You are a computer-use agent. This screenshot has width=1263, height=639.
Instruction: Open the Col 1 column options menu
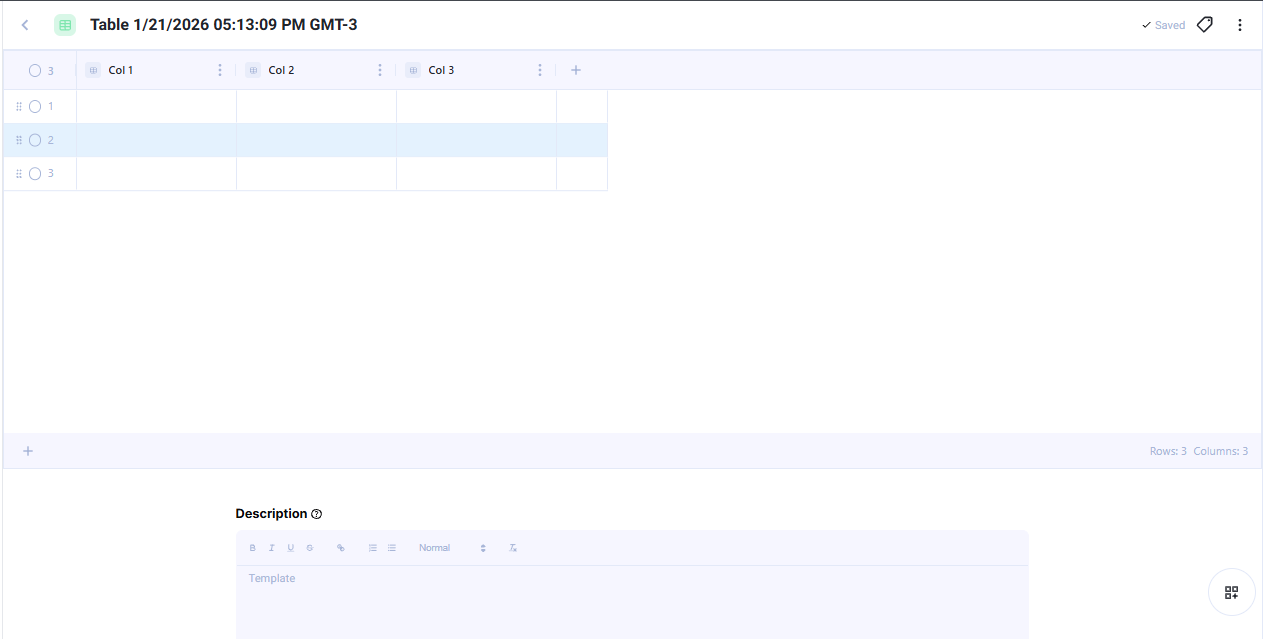click(x=220, y=70)
